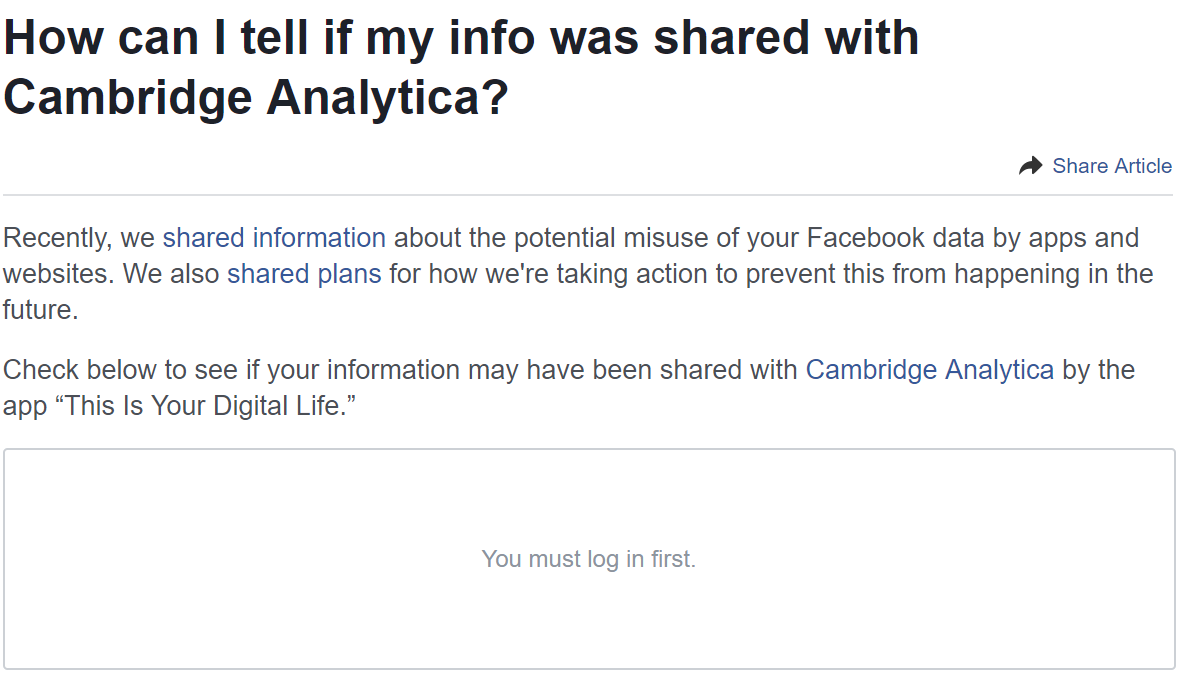This screenshot has width=1180, height=675.
Task: Open the Share Article text link
Action: click(x=1112, y=166)
